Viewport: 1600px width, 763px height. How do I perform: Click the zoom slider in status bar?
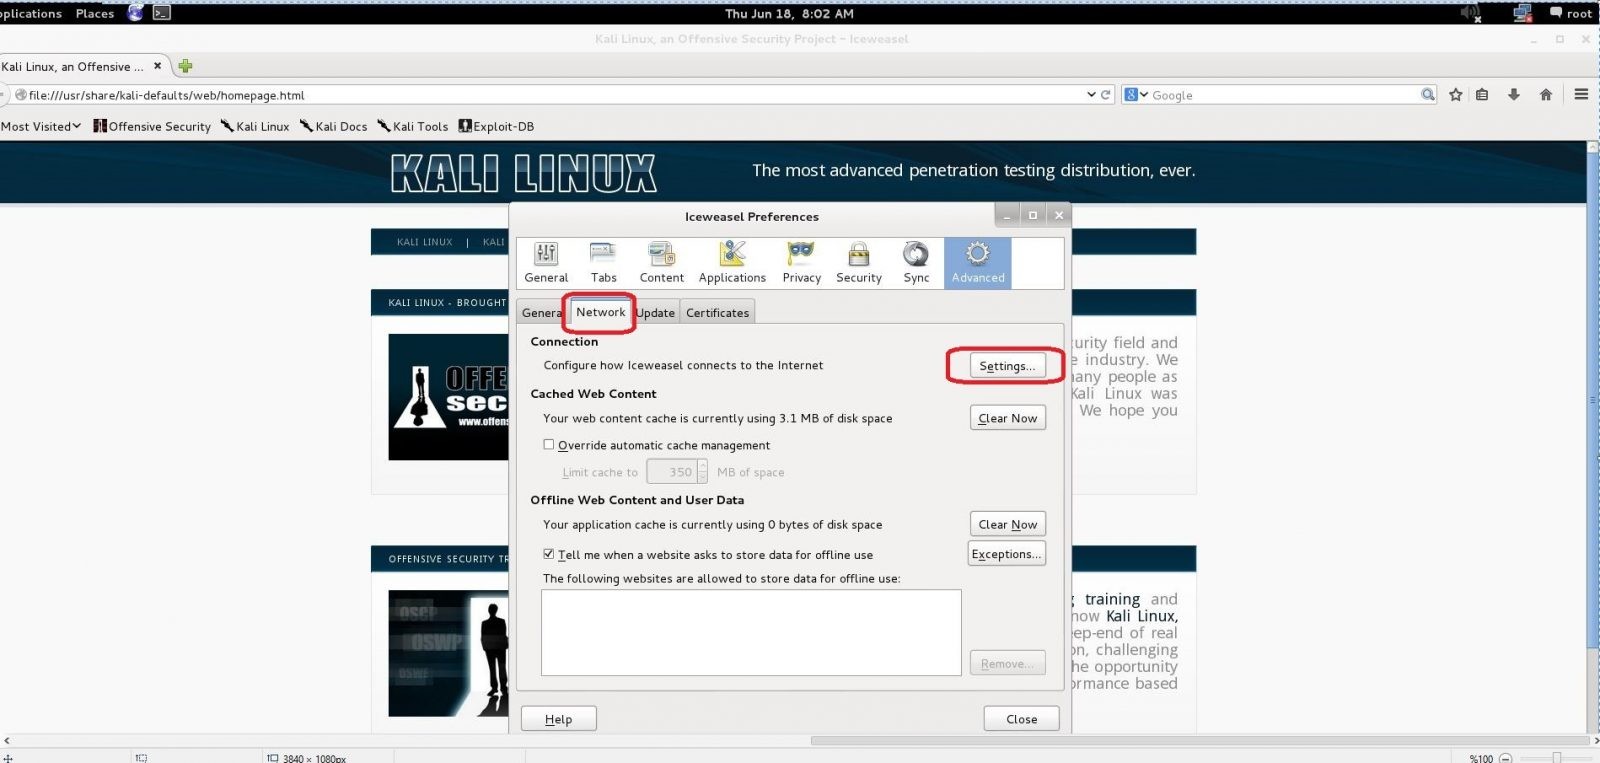point(1556,757)
